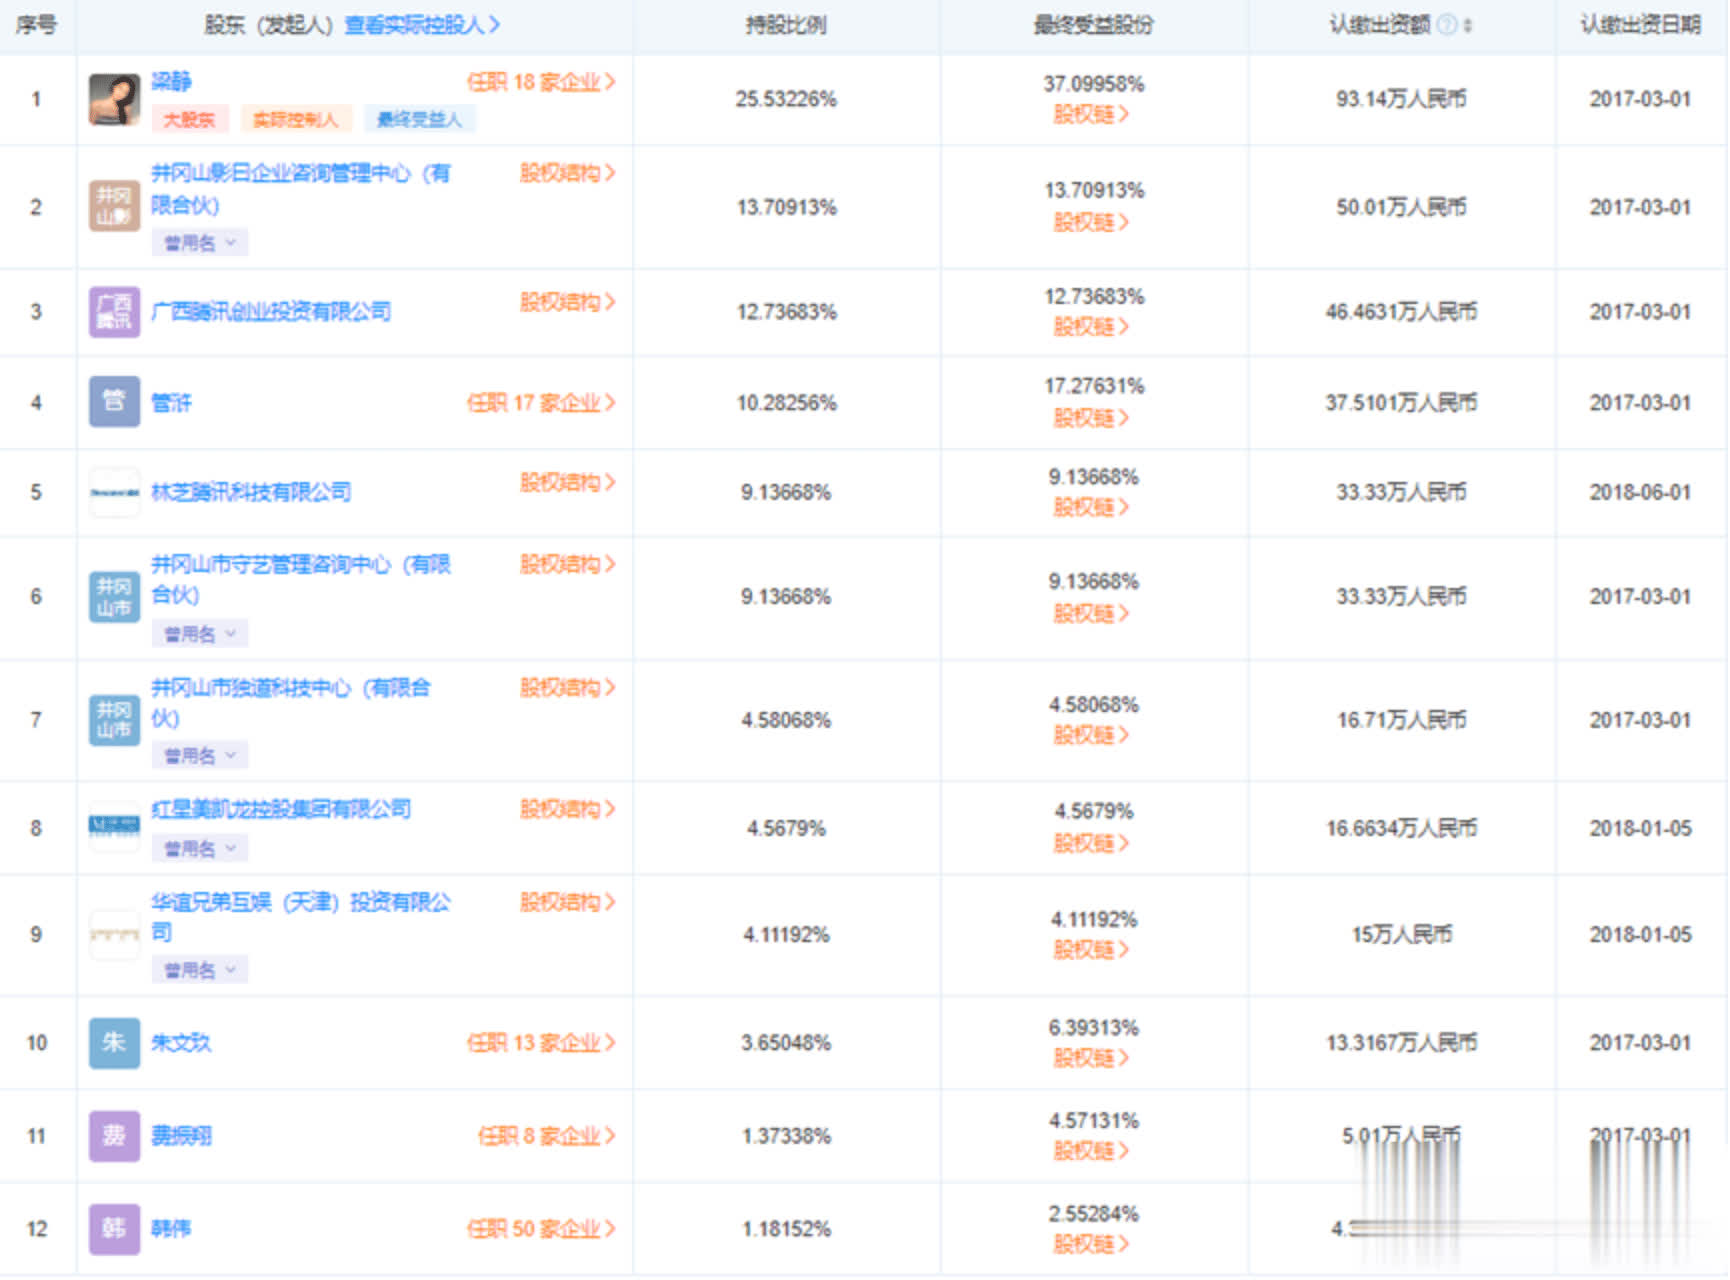Open 查看实际控股人 link in header
Viewport: 1730px width, 1280px height.
point(422,25)
